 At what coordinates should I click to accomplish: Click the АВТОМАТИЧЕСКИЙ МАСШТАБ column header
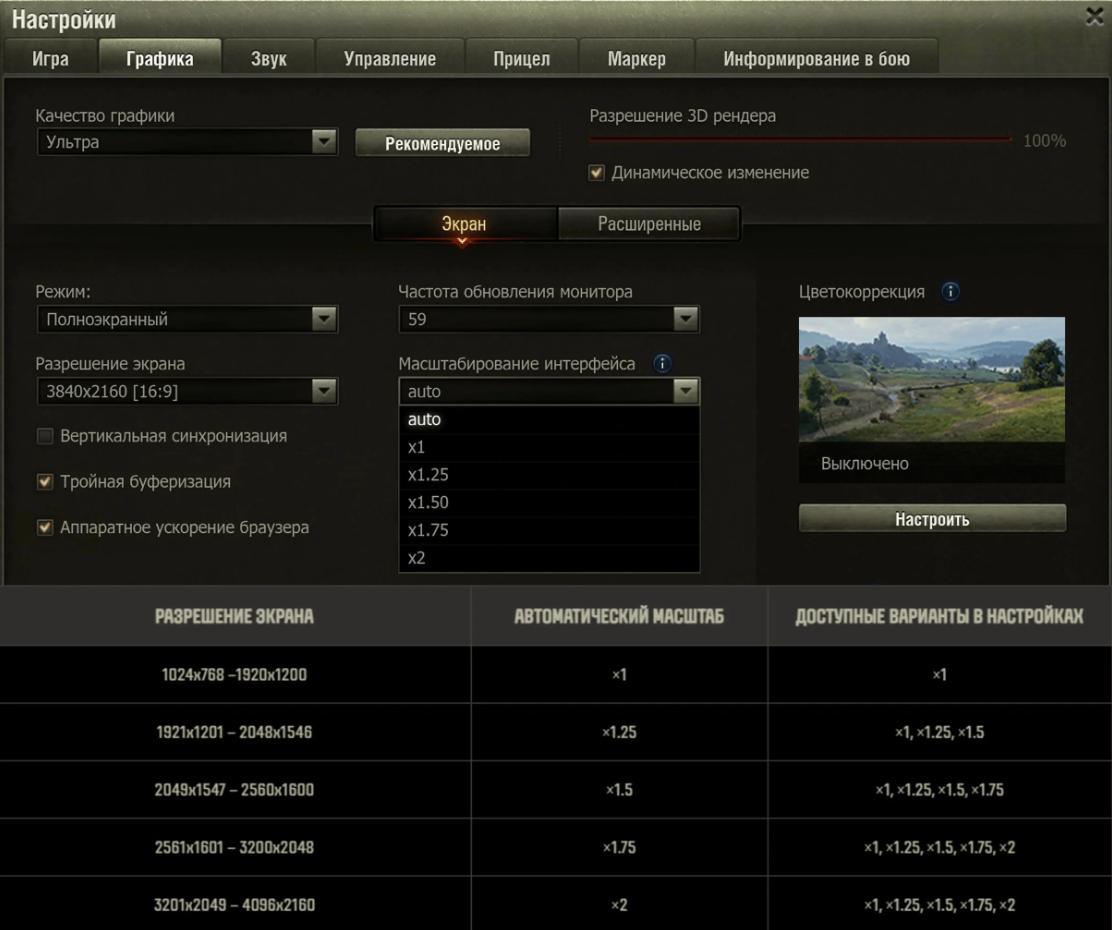click(619, 616)
